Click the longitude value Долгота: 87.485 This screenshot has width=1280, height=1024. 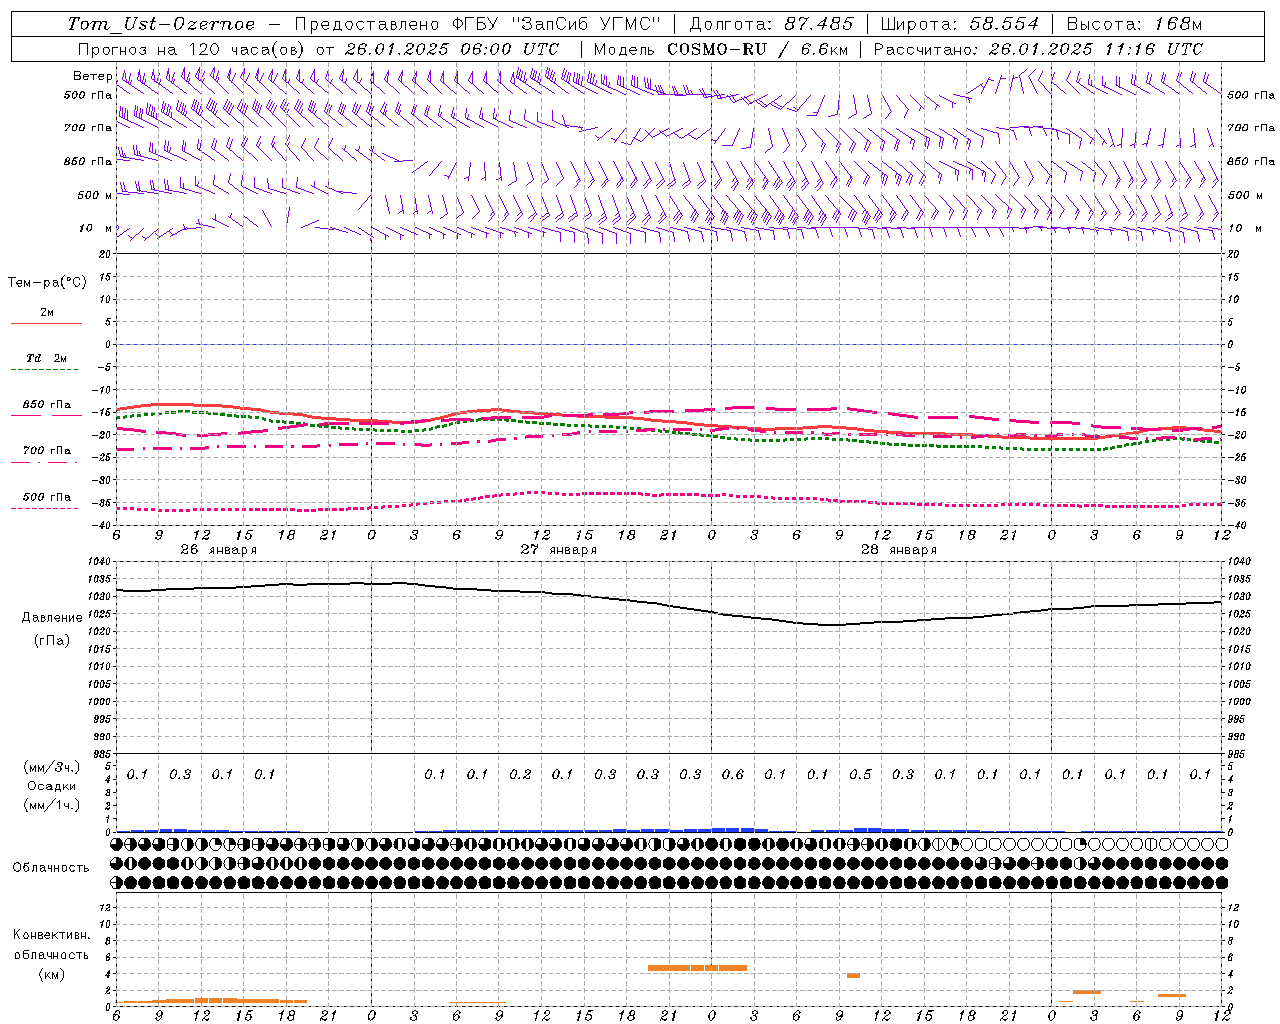click(x=772, y=24)
